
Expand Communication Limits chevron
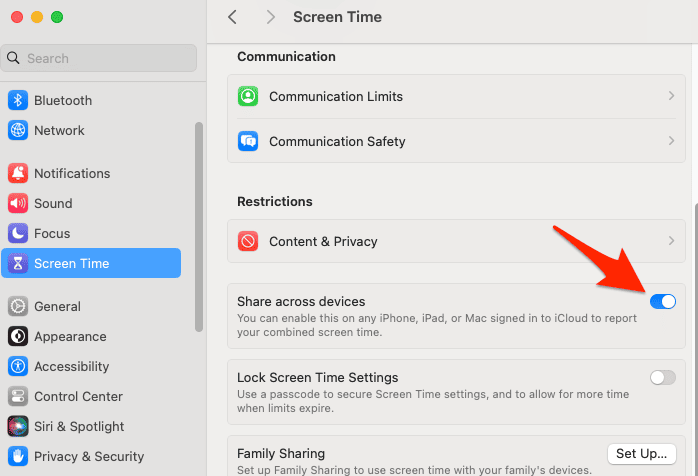pos(671,97)
